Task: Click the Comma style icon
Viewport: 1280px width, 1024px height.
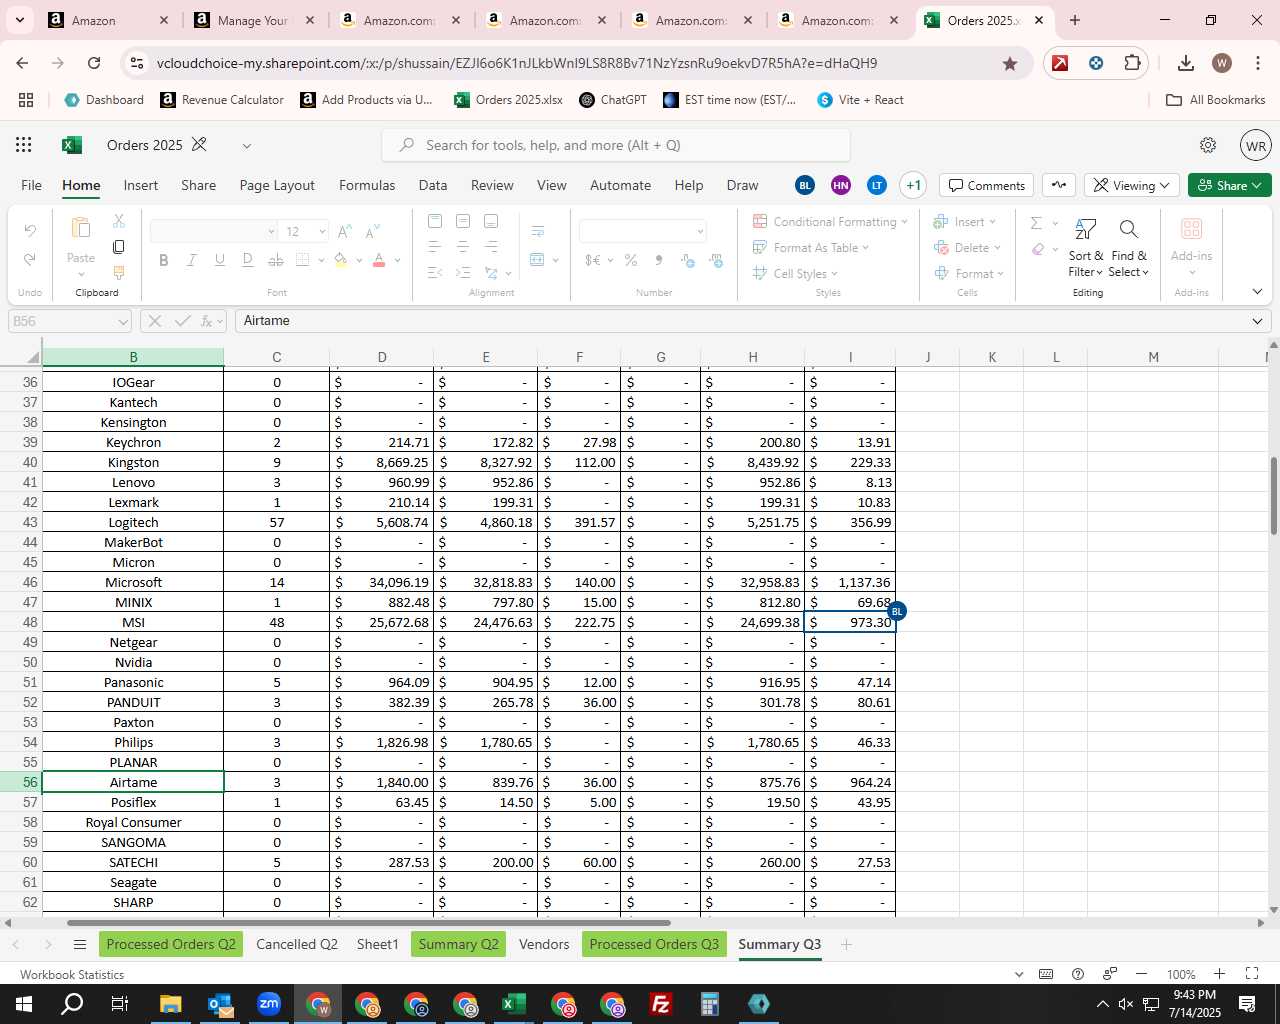Action: [x=659, y=260]
